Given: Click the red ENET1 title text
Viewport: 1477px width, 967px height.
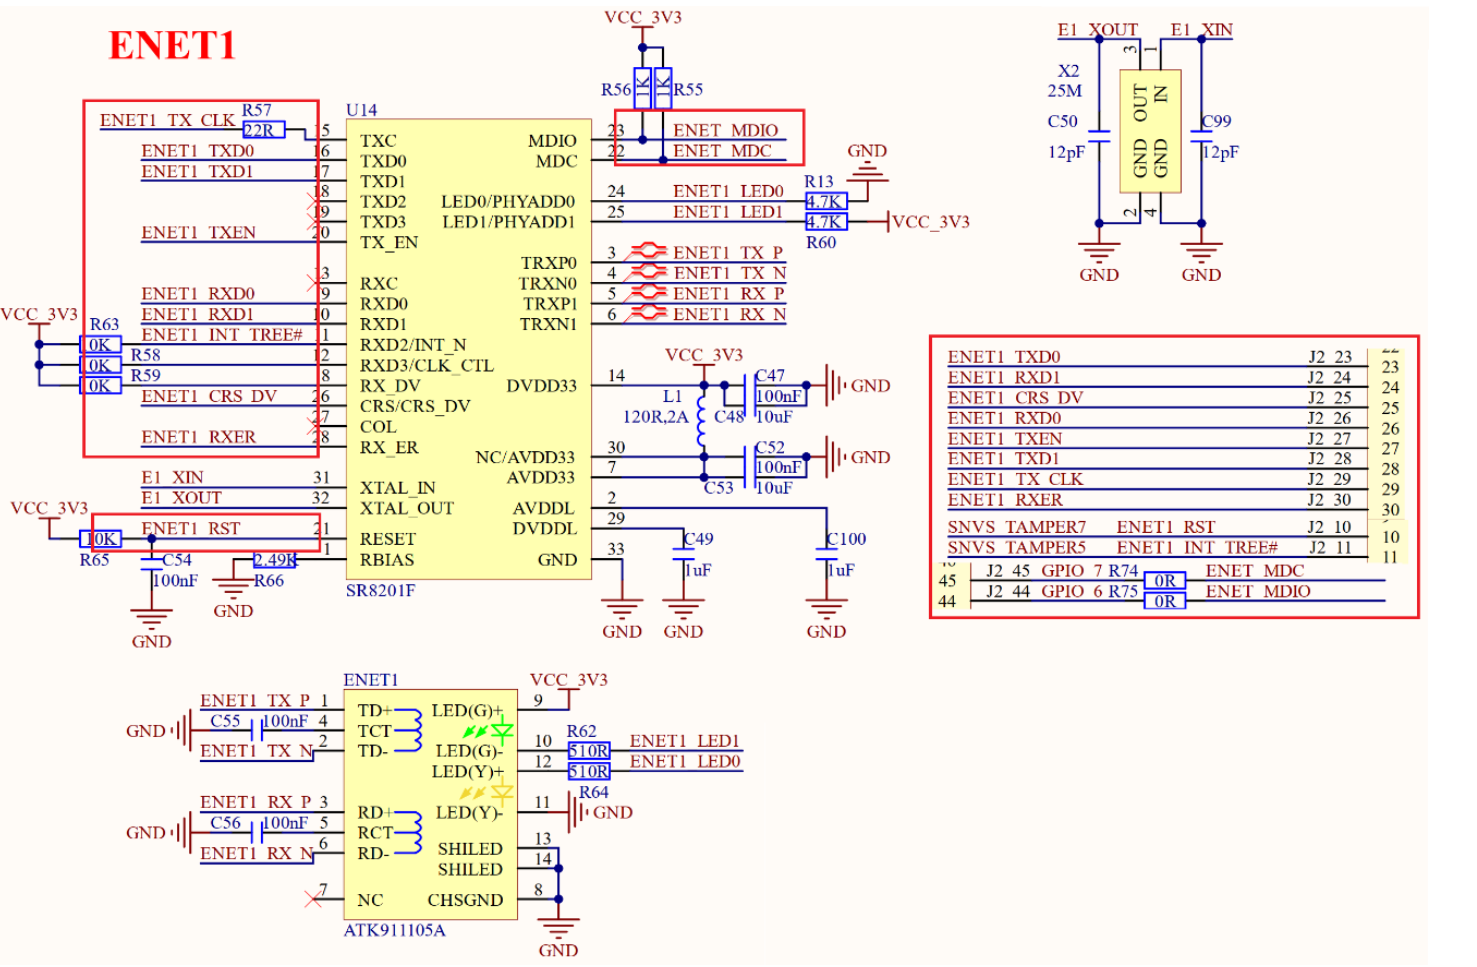Looking at the screenshot, I should tap(172, 45).
